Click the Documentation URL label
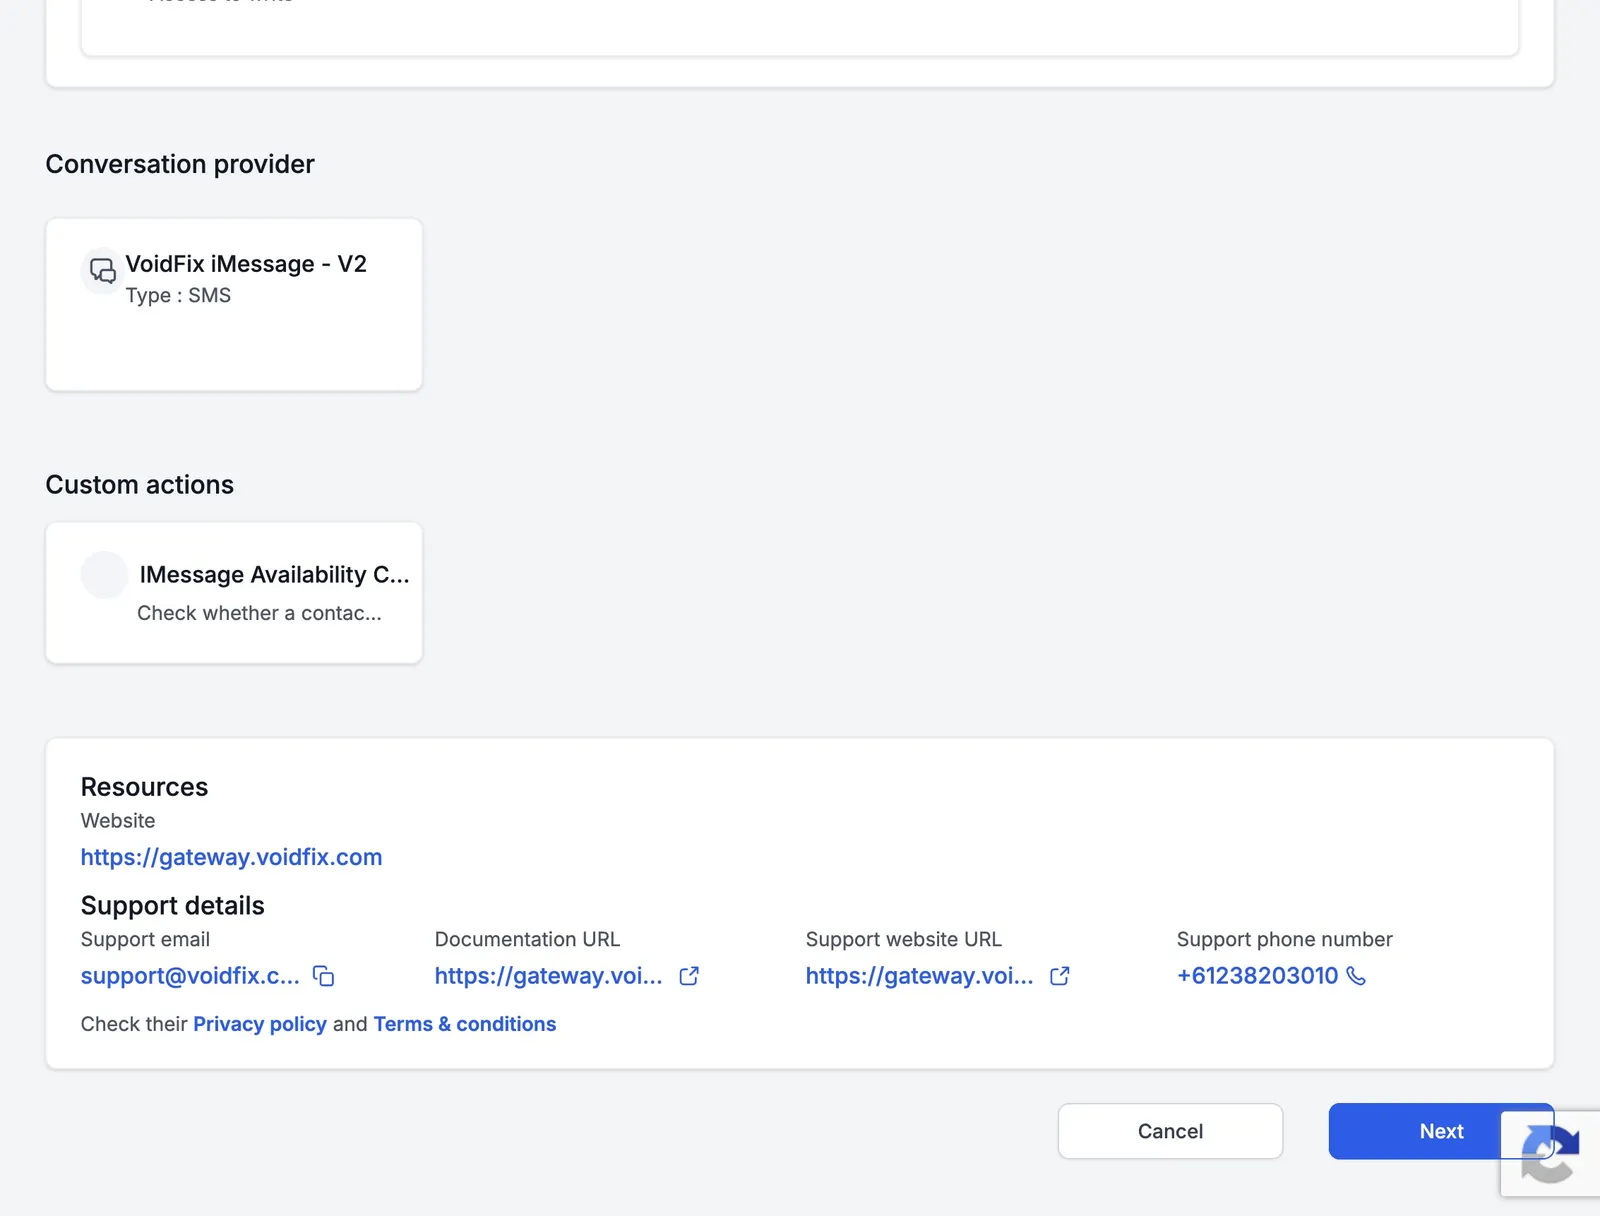The height and width of the screenshot is (1216, 1600). pyautogui.click(x=527, y=940)
